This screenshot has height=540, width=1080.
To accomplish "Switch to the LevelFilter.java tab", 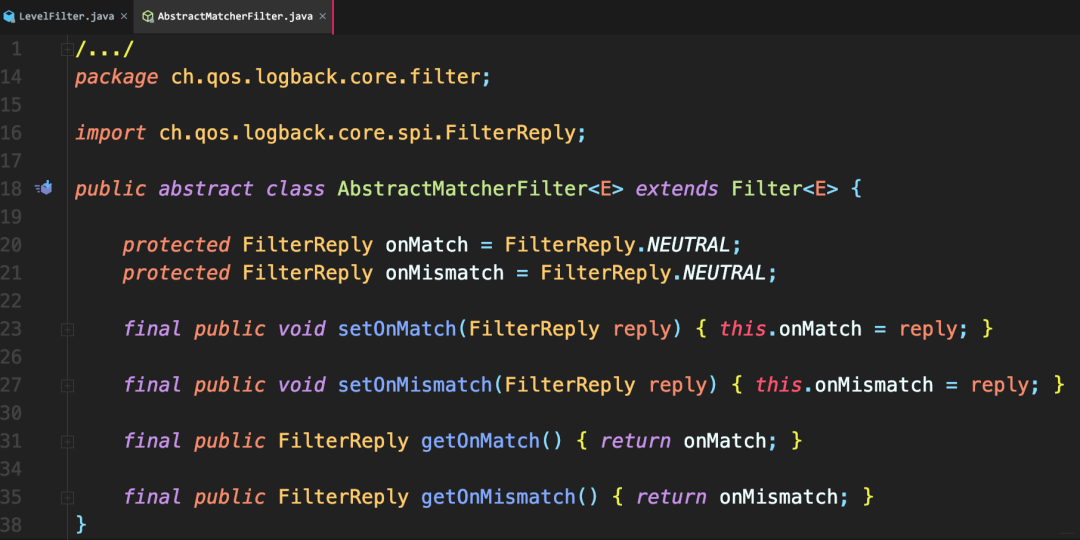I will (x=66, y=16).
